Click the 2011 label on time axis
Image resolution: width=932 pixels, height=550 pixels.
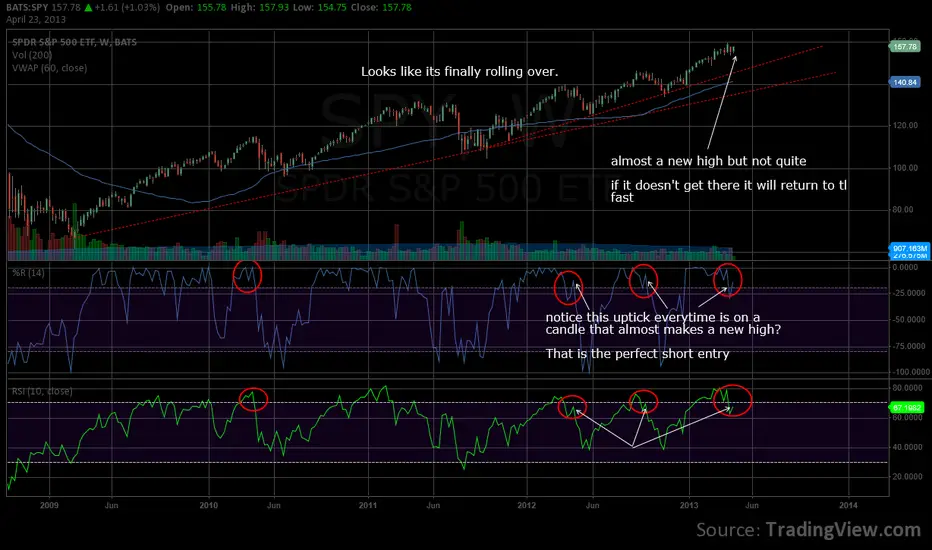pyautogui.click(x=368, y=505)
